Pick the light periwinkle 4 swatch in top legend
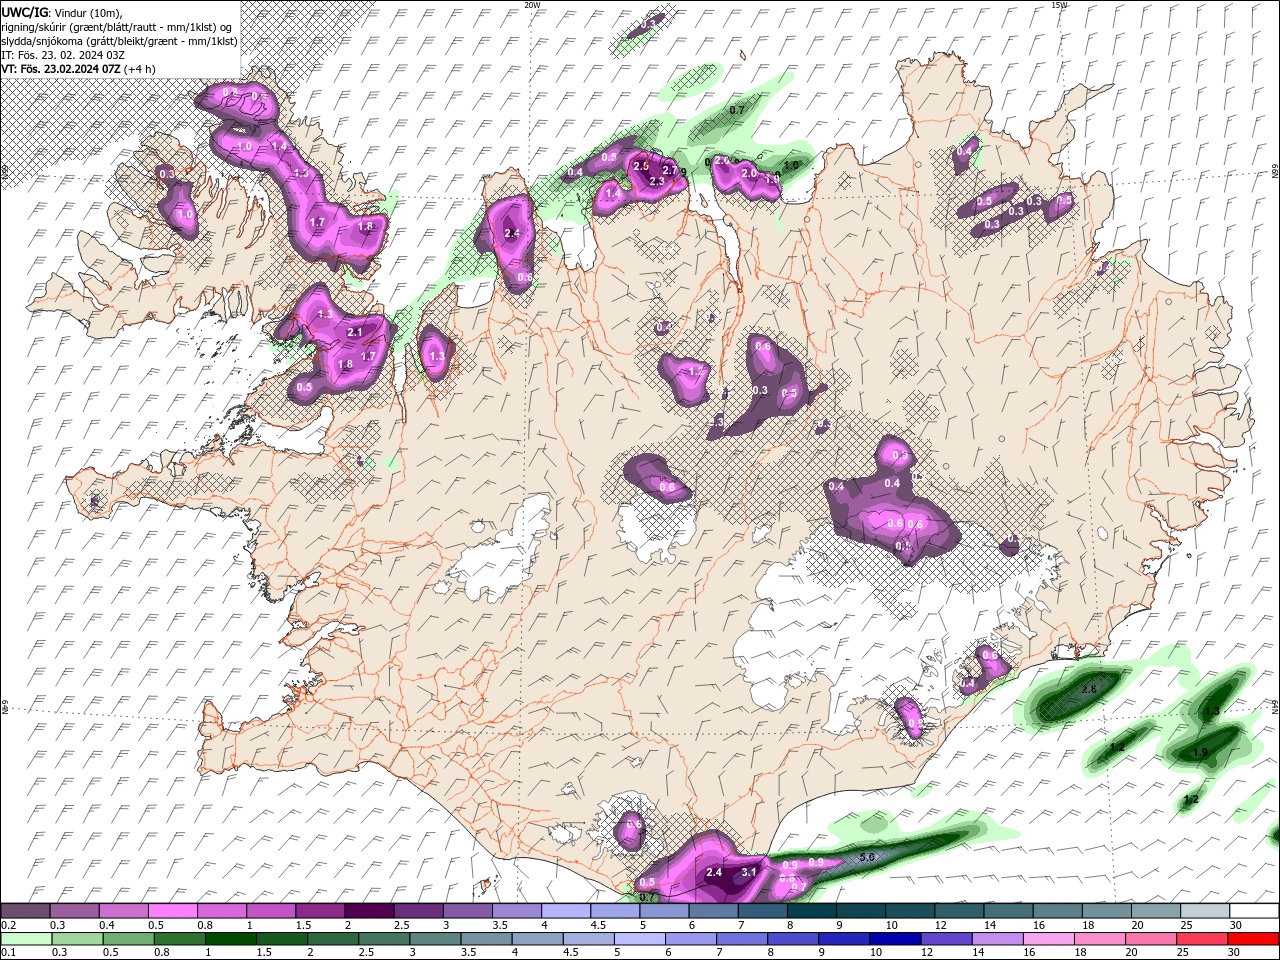Viewport: 1280px width, 960px height. pyautogui.click(x=565, y=911)
